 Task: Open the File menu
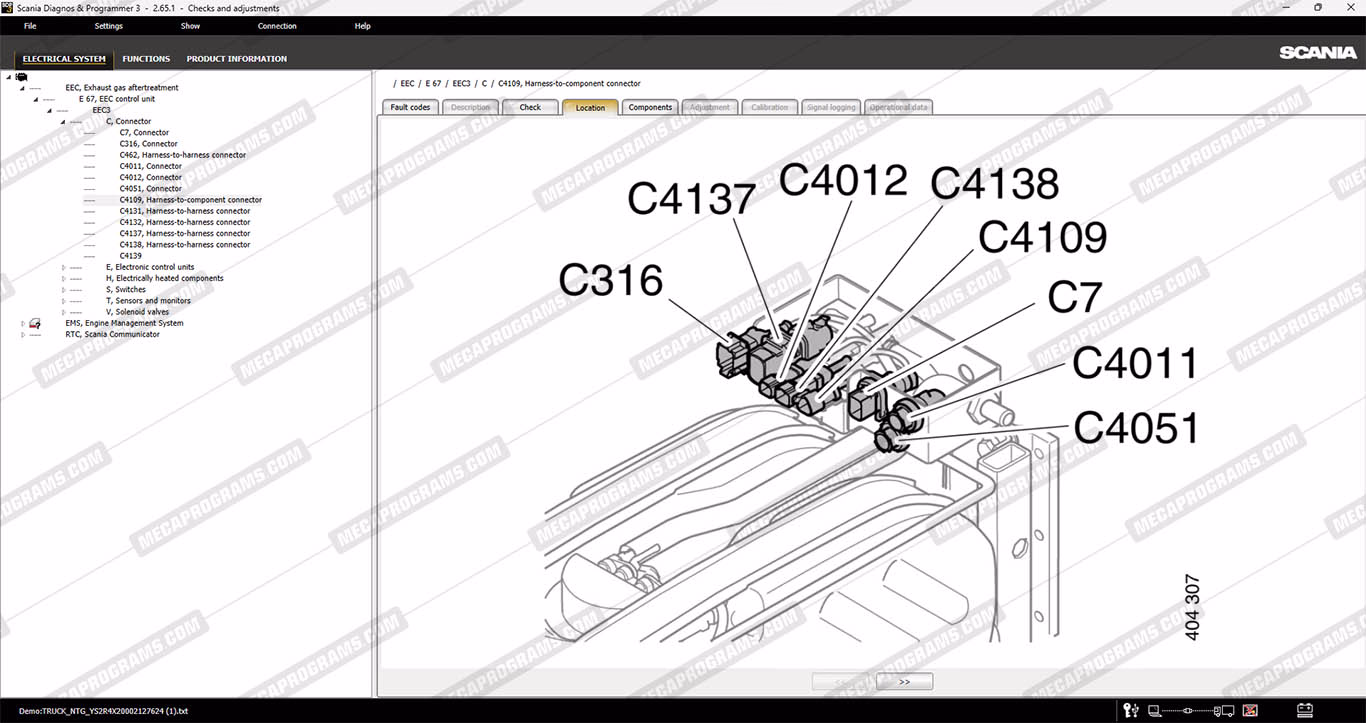(x=30, y=26)
